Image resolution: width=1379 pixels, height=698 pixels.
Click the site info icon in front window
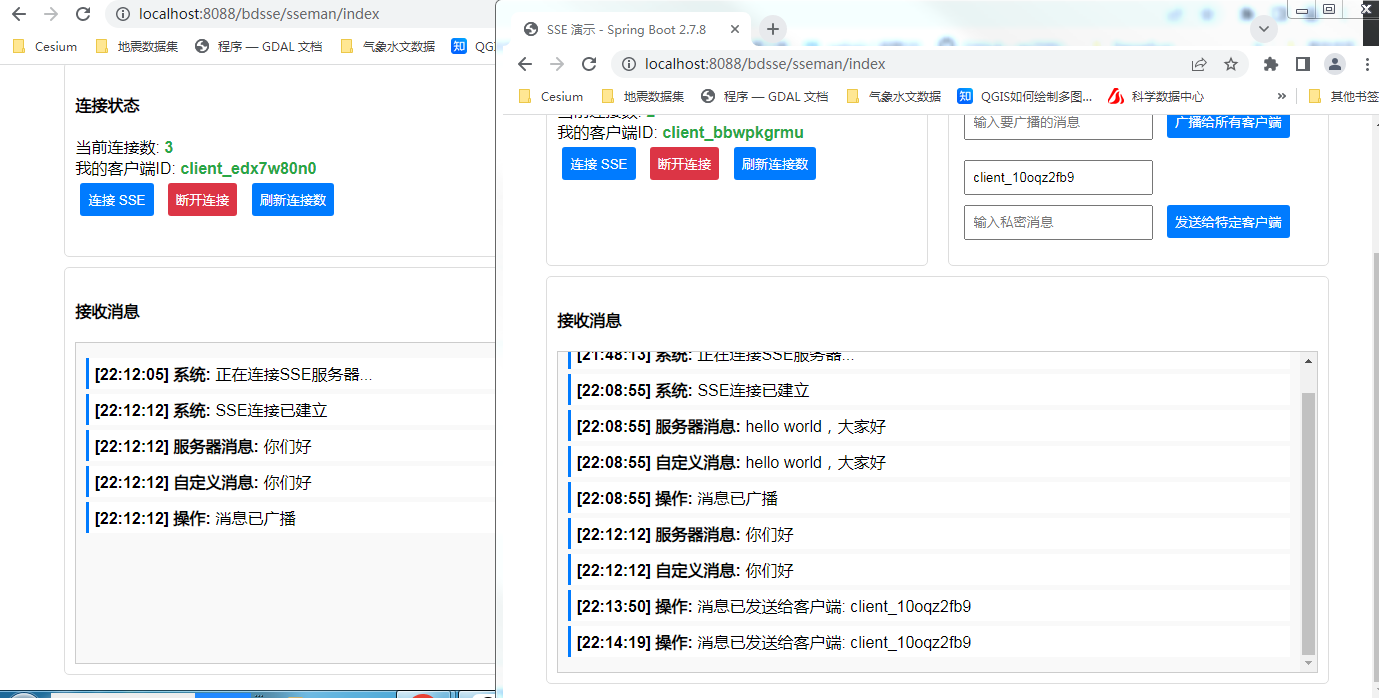629,64
